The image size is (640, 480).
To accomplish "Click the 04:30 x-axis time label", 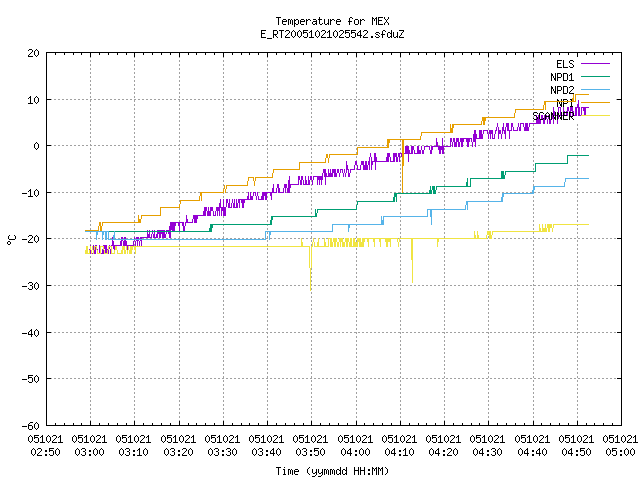I will pos(488,452).
